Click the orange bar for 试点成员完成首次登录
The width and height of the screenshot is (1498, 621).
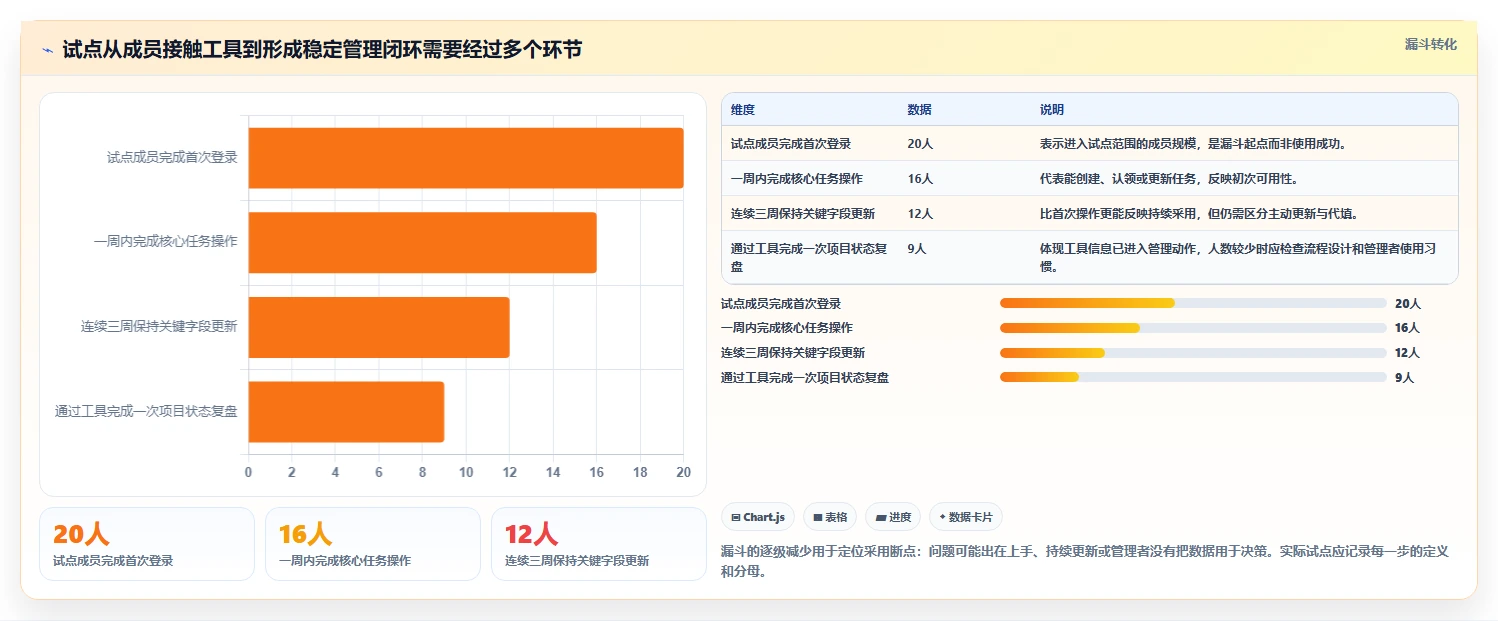point(466,158)
